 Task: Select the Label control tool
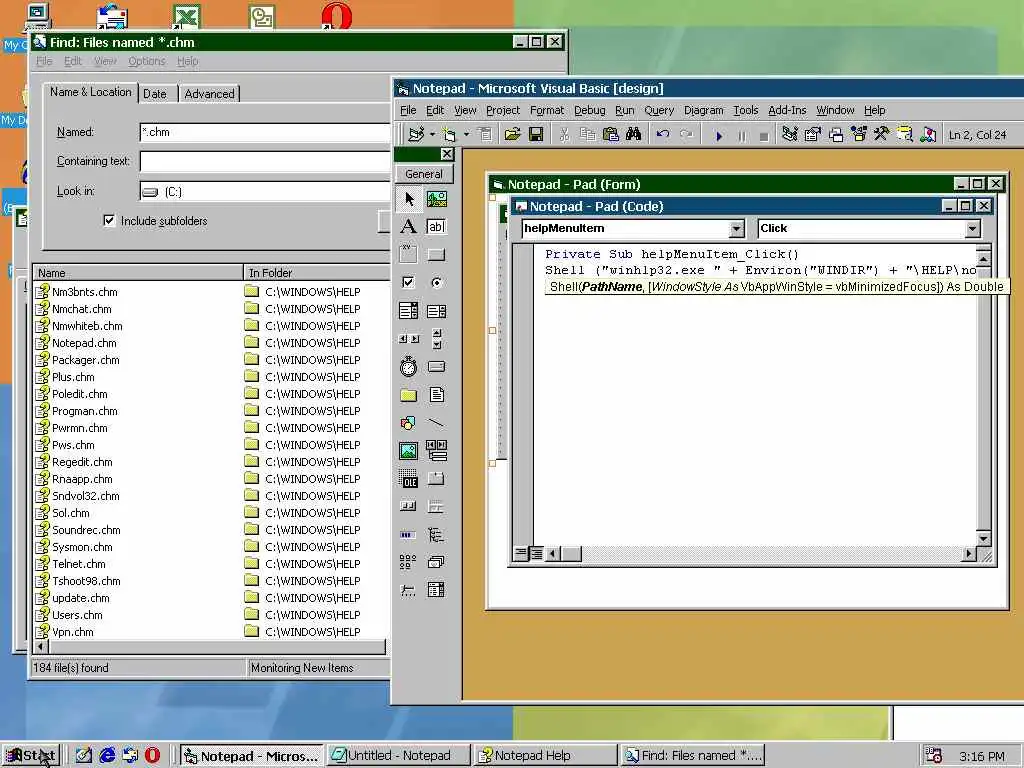pyautogui.click(x=409, y=227)
